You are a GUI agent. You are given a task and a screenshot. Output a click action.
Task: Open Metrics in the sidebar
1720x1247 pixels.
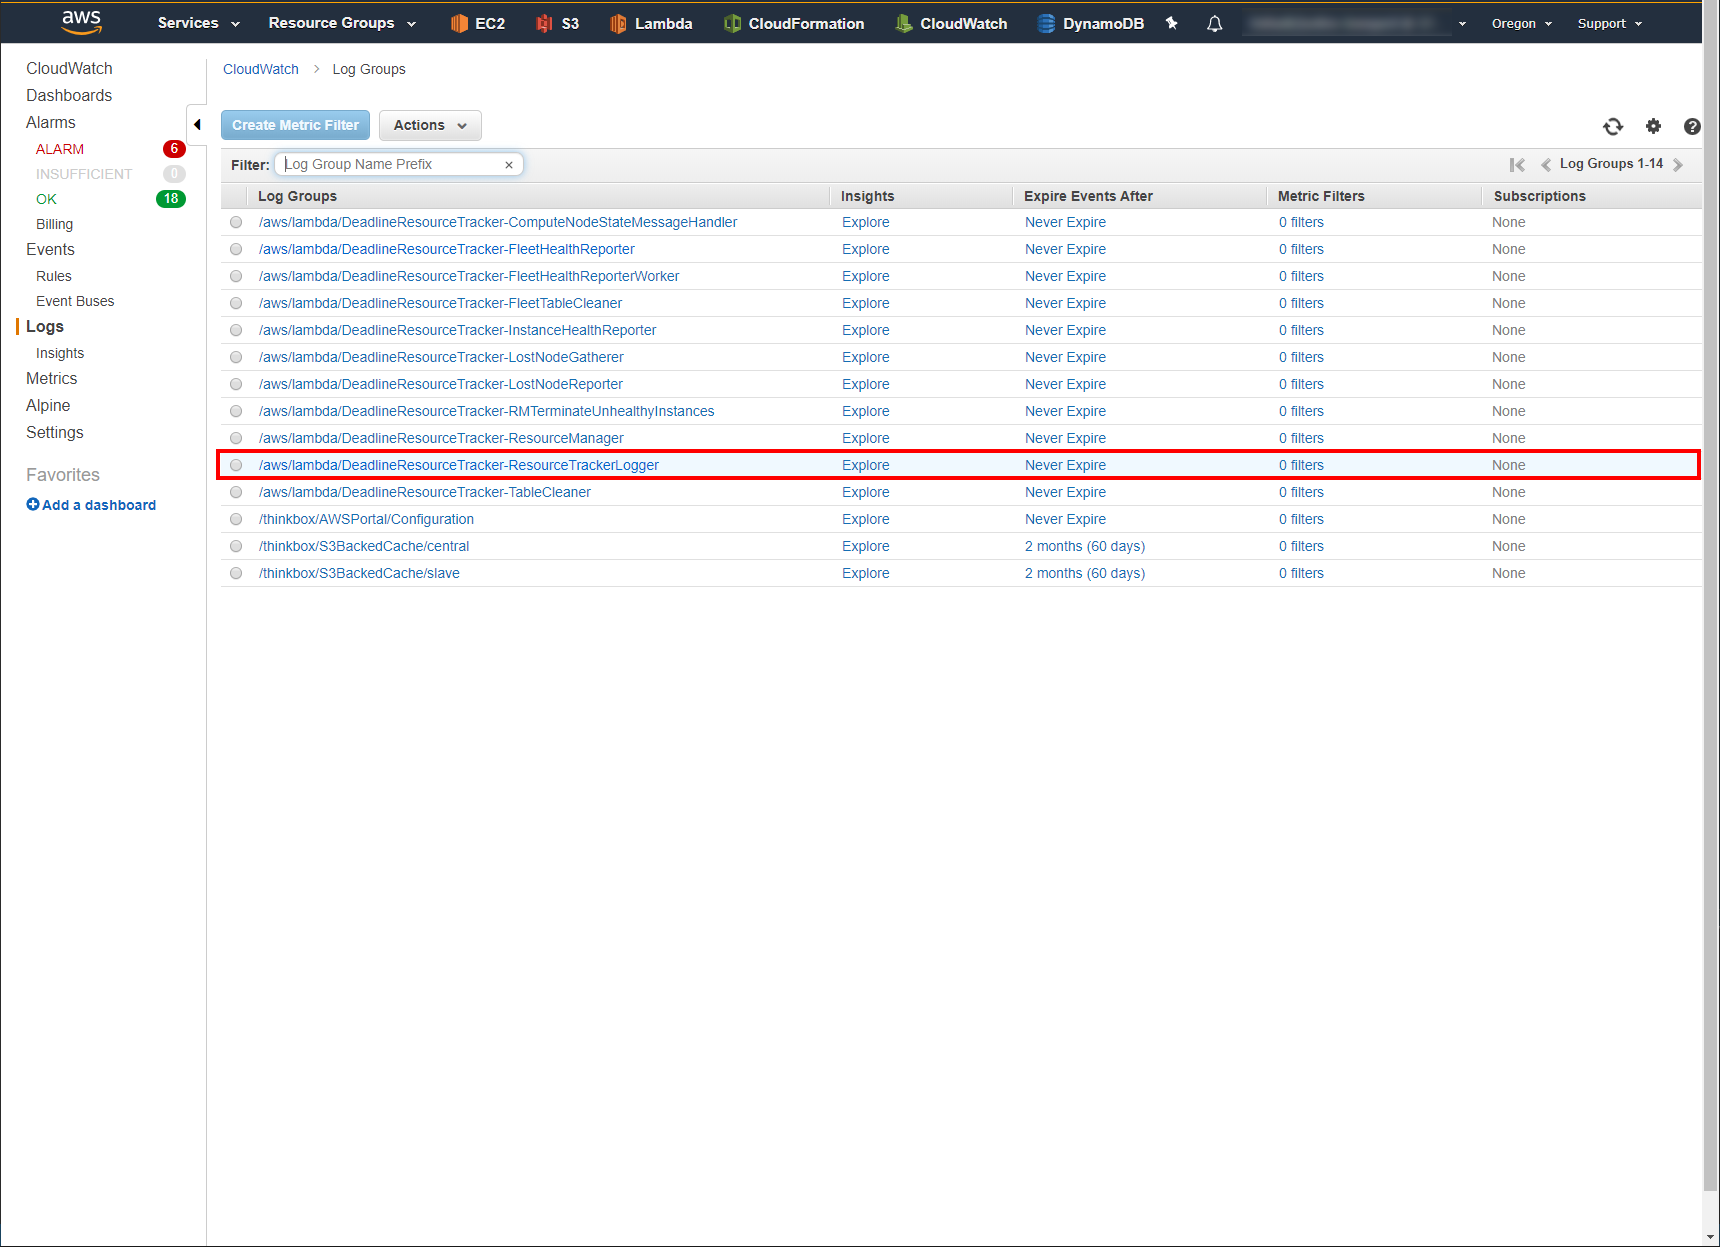coord(52,378)
